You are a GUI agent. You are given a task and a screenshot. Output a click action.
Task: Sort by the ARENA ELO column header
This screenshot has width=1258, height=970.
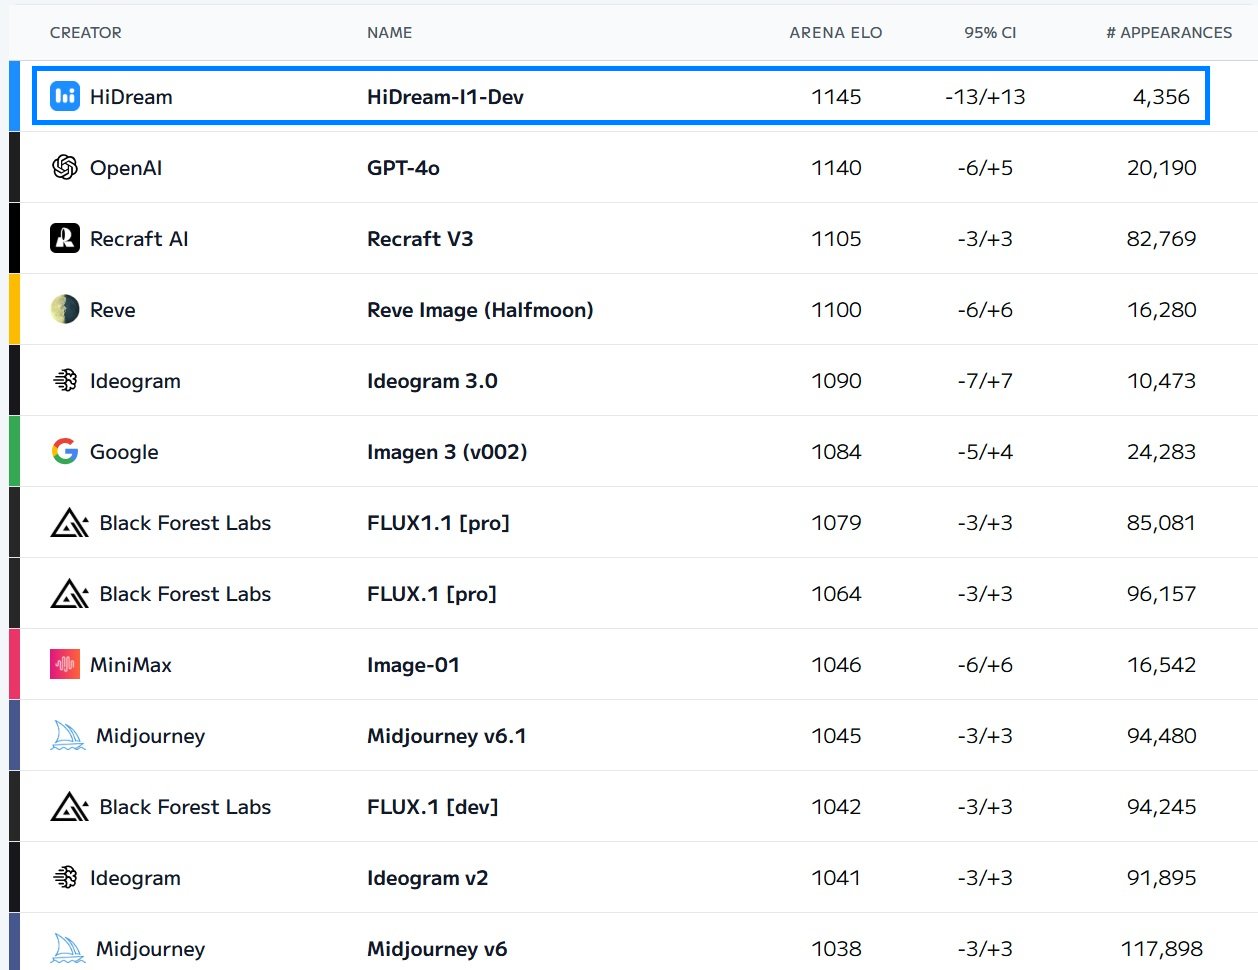[x=836, y=32]
